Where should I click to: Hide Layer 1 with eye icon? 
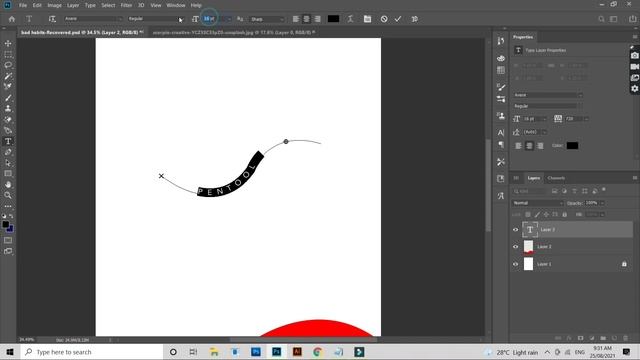[x=515, y=264]
